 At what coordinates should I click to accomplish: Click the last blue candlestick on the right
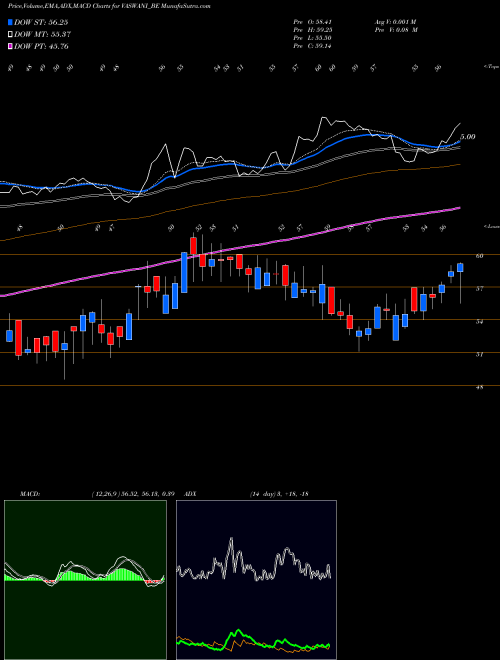[x=460, y=267]
